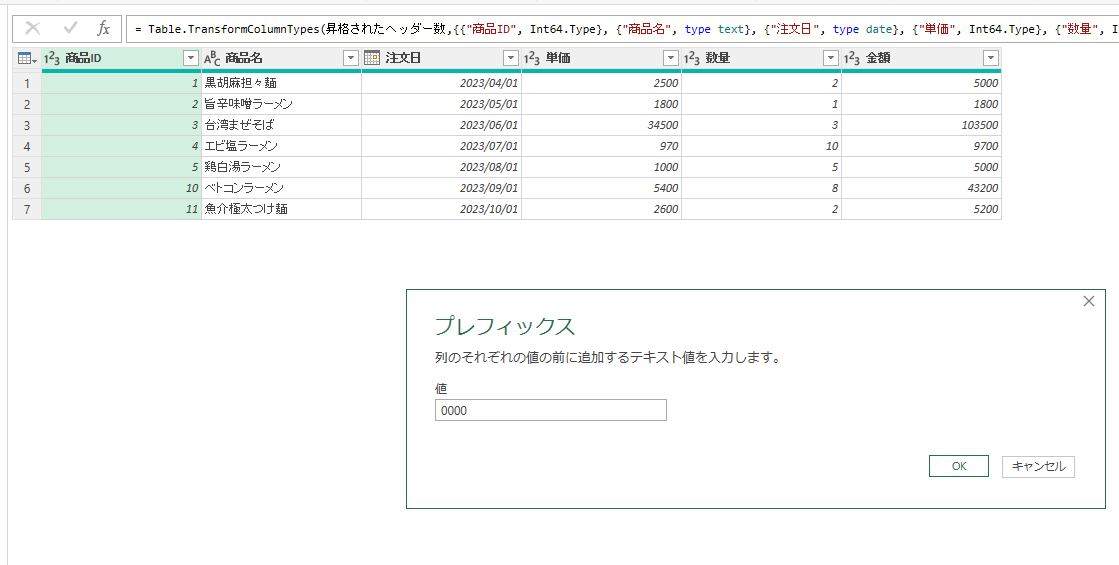This screenshot has height=565, width=1119.
Task: Click the 数量 cell 8
Action: (x=761, y=188)
